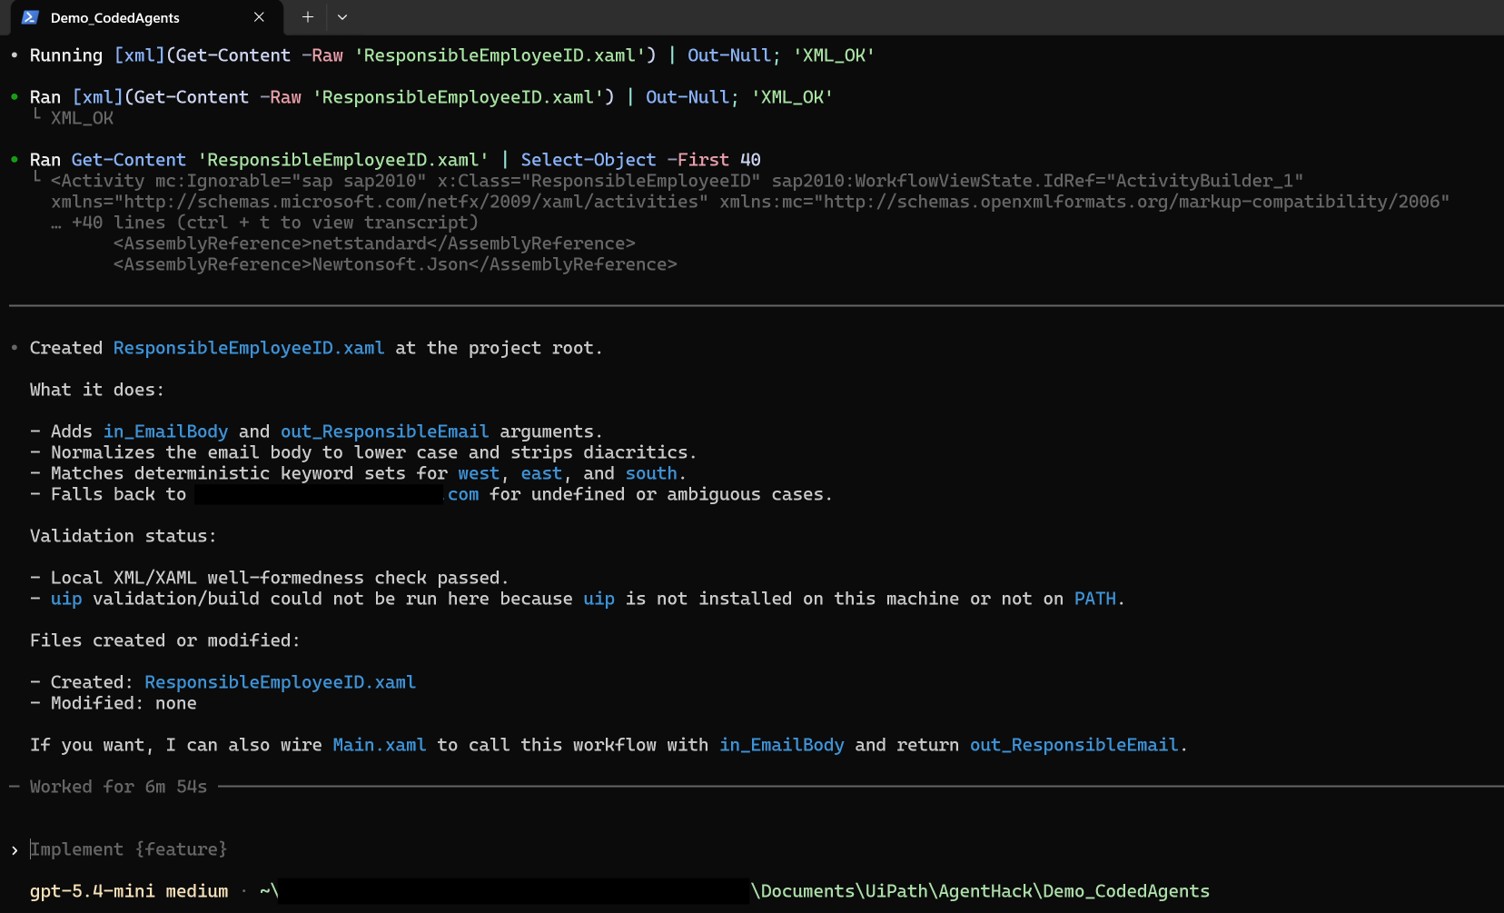This screenshot has width=1504, height=913.
Task: Click the PowerShell icon on the tab
Action: [x=30, y=17]
